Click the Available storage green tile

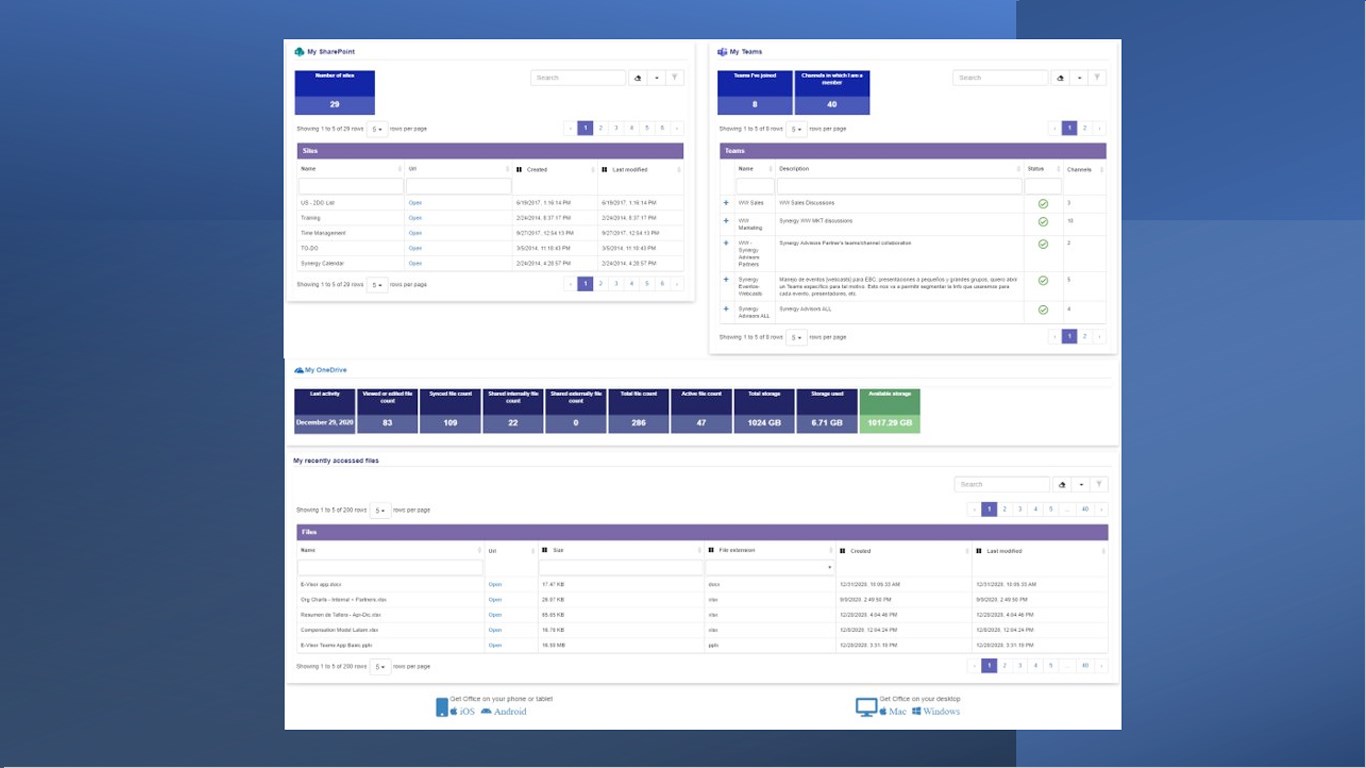pyautogui.click(x=890, y=411)
